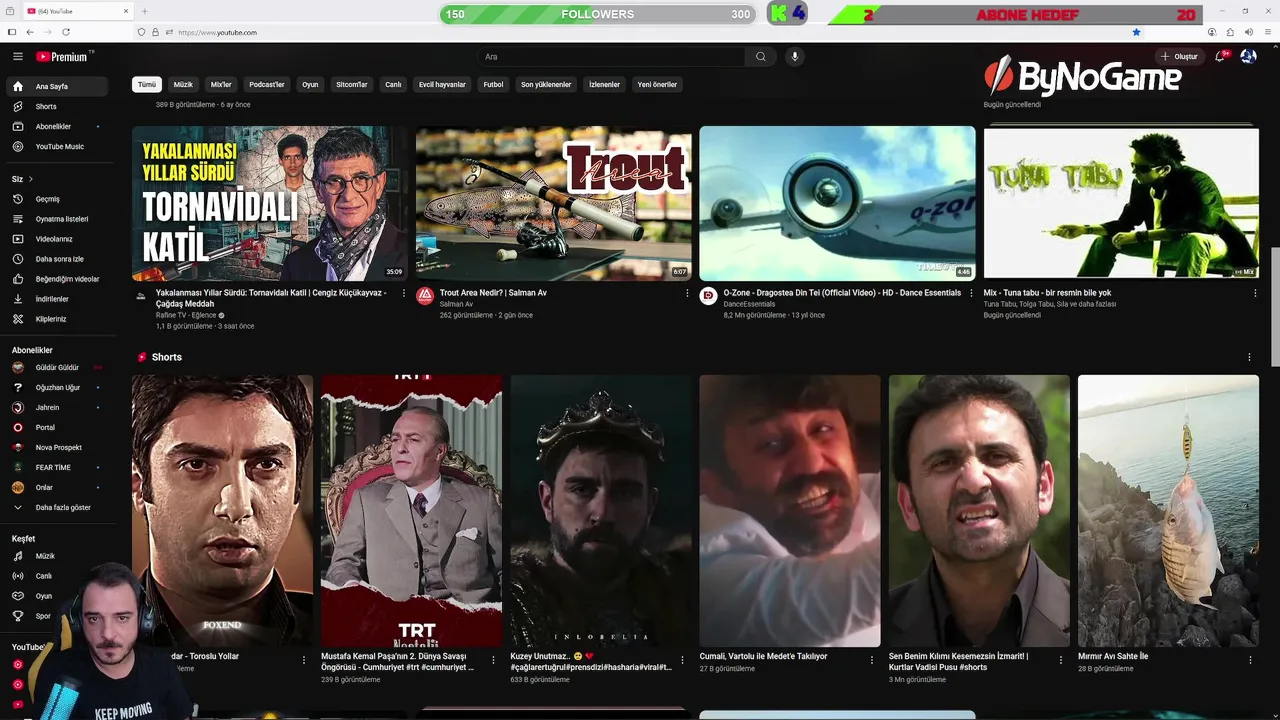Open Nova Prospekt subscription channel
This screenshot has width=1280, height=720.
click(57, 447)
